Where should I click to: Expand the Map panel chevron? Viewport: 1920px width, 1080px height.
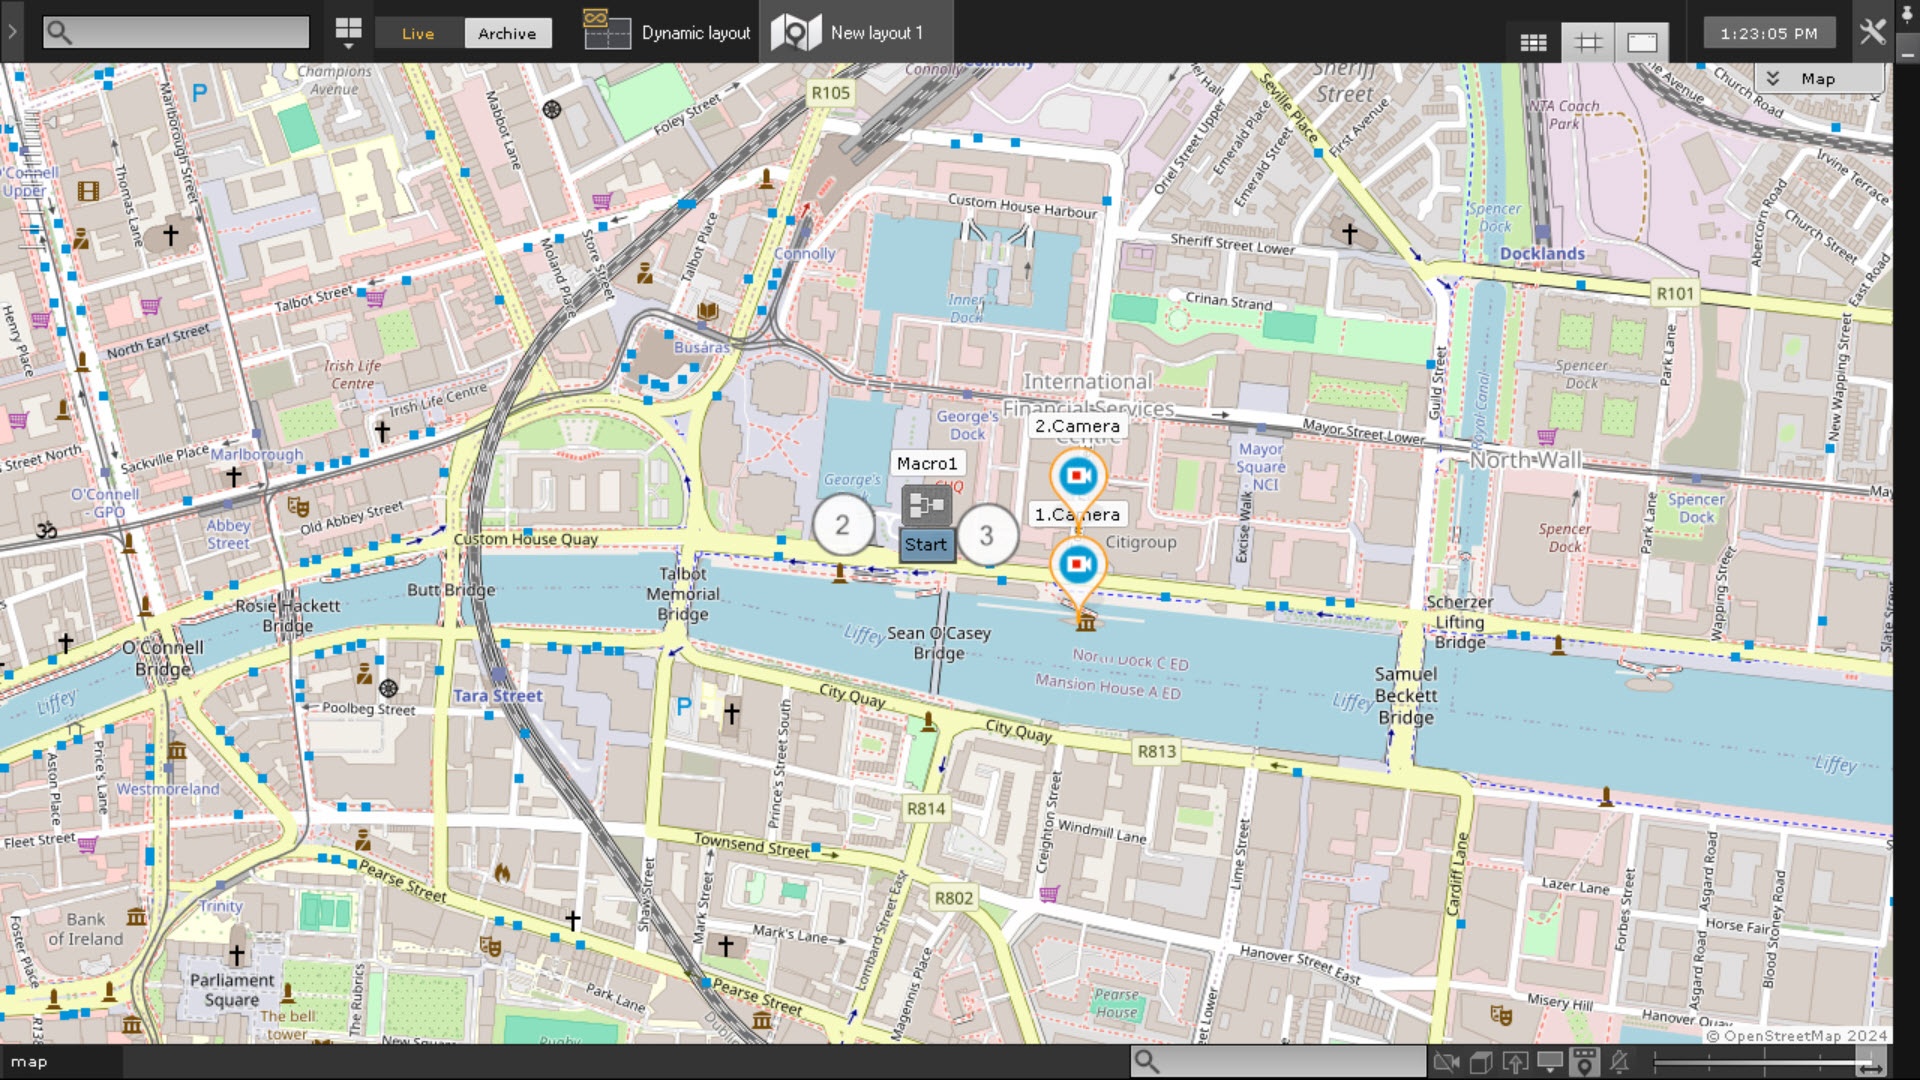click(x=1773, y=79)
